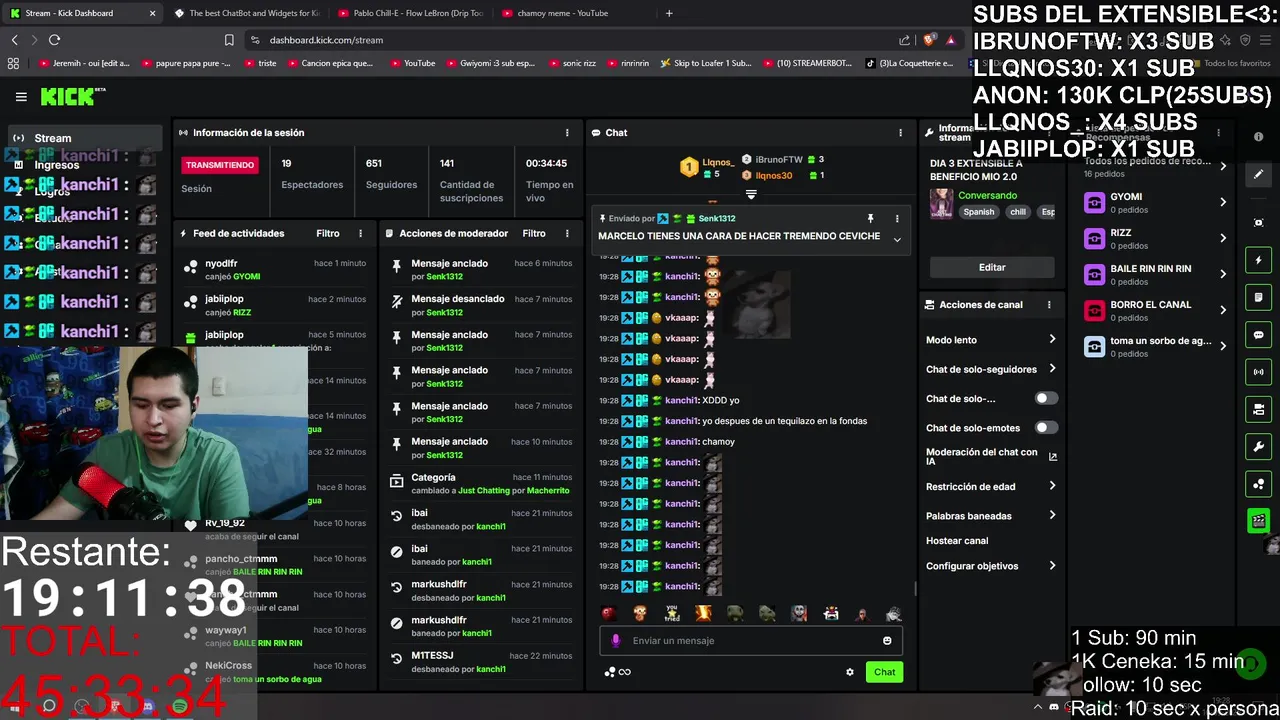This screenshot has width=1280, height=720.
Task: Expand the pinned message chevron
Action: 897,240
